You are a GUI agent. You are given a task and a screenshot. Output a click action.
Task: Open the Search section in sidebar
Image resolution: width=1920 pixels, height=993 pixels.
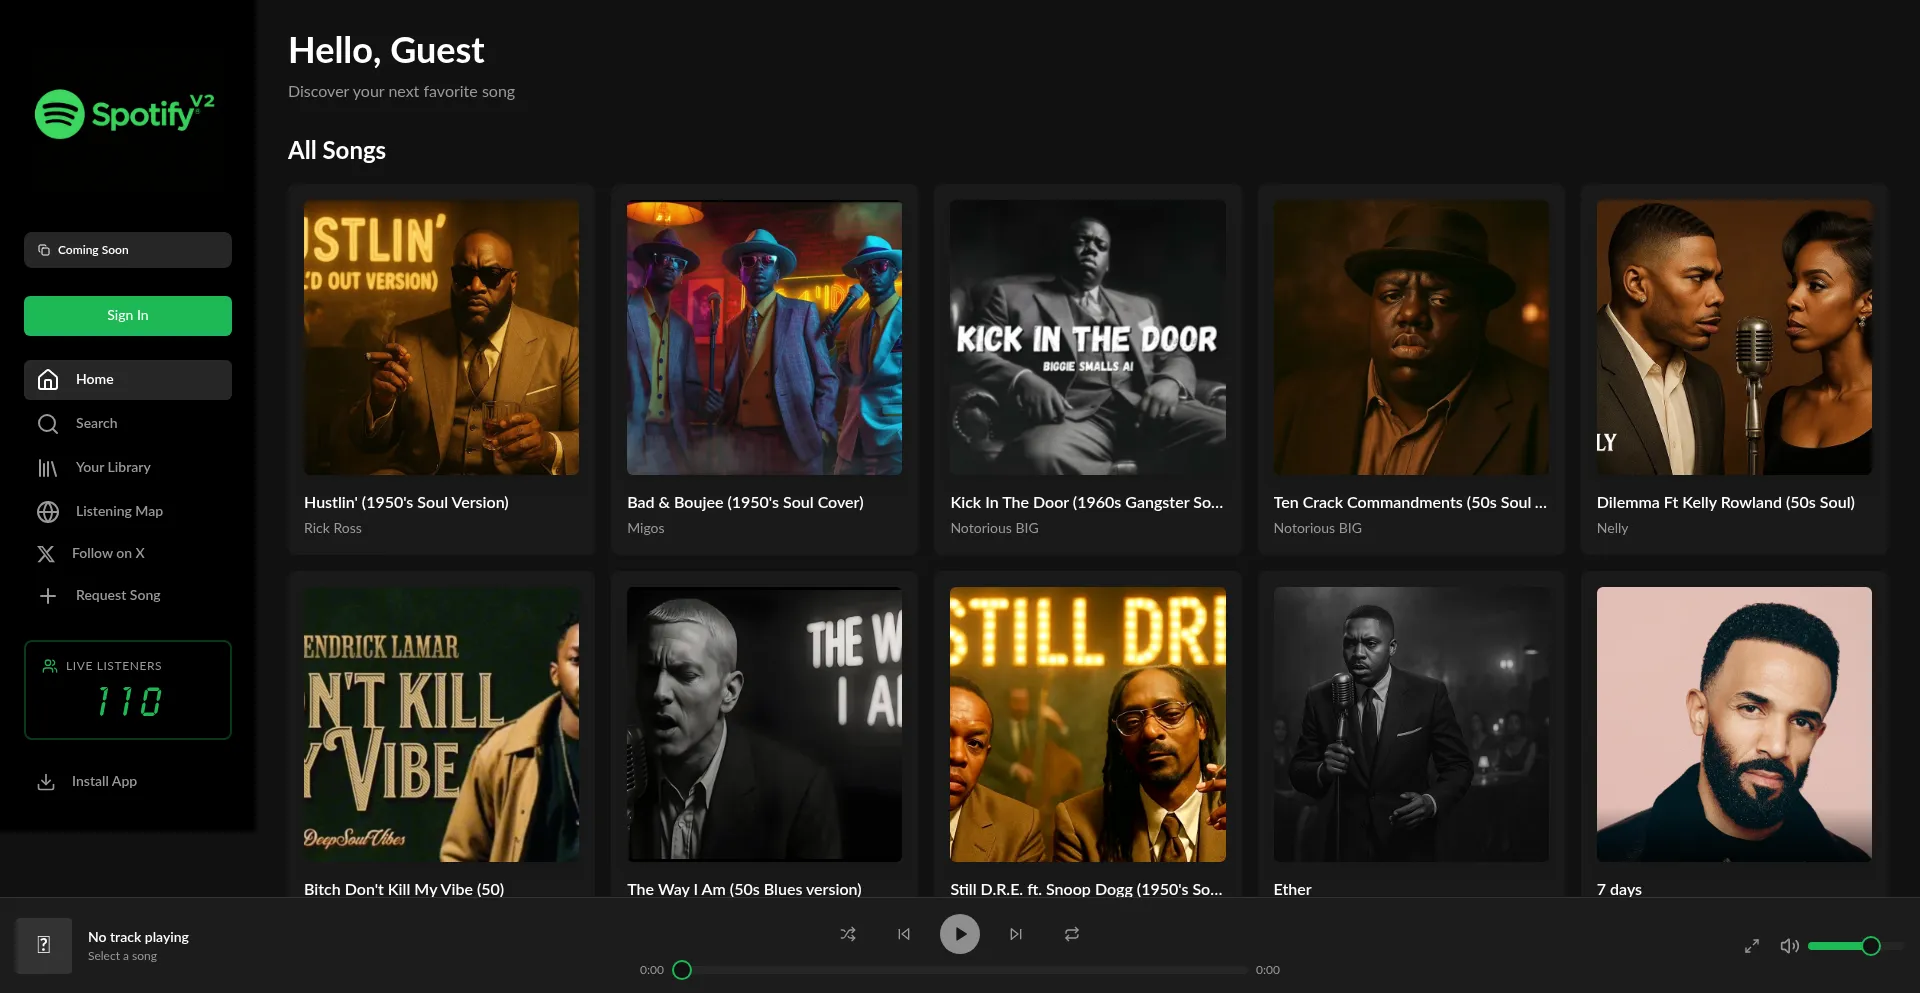pos(48,423)
